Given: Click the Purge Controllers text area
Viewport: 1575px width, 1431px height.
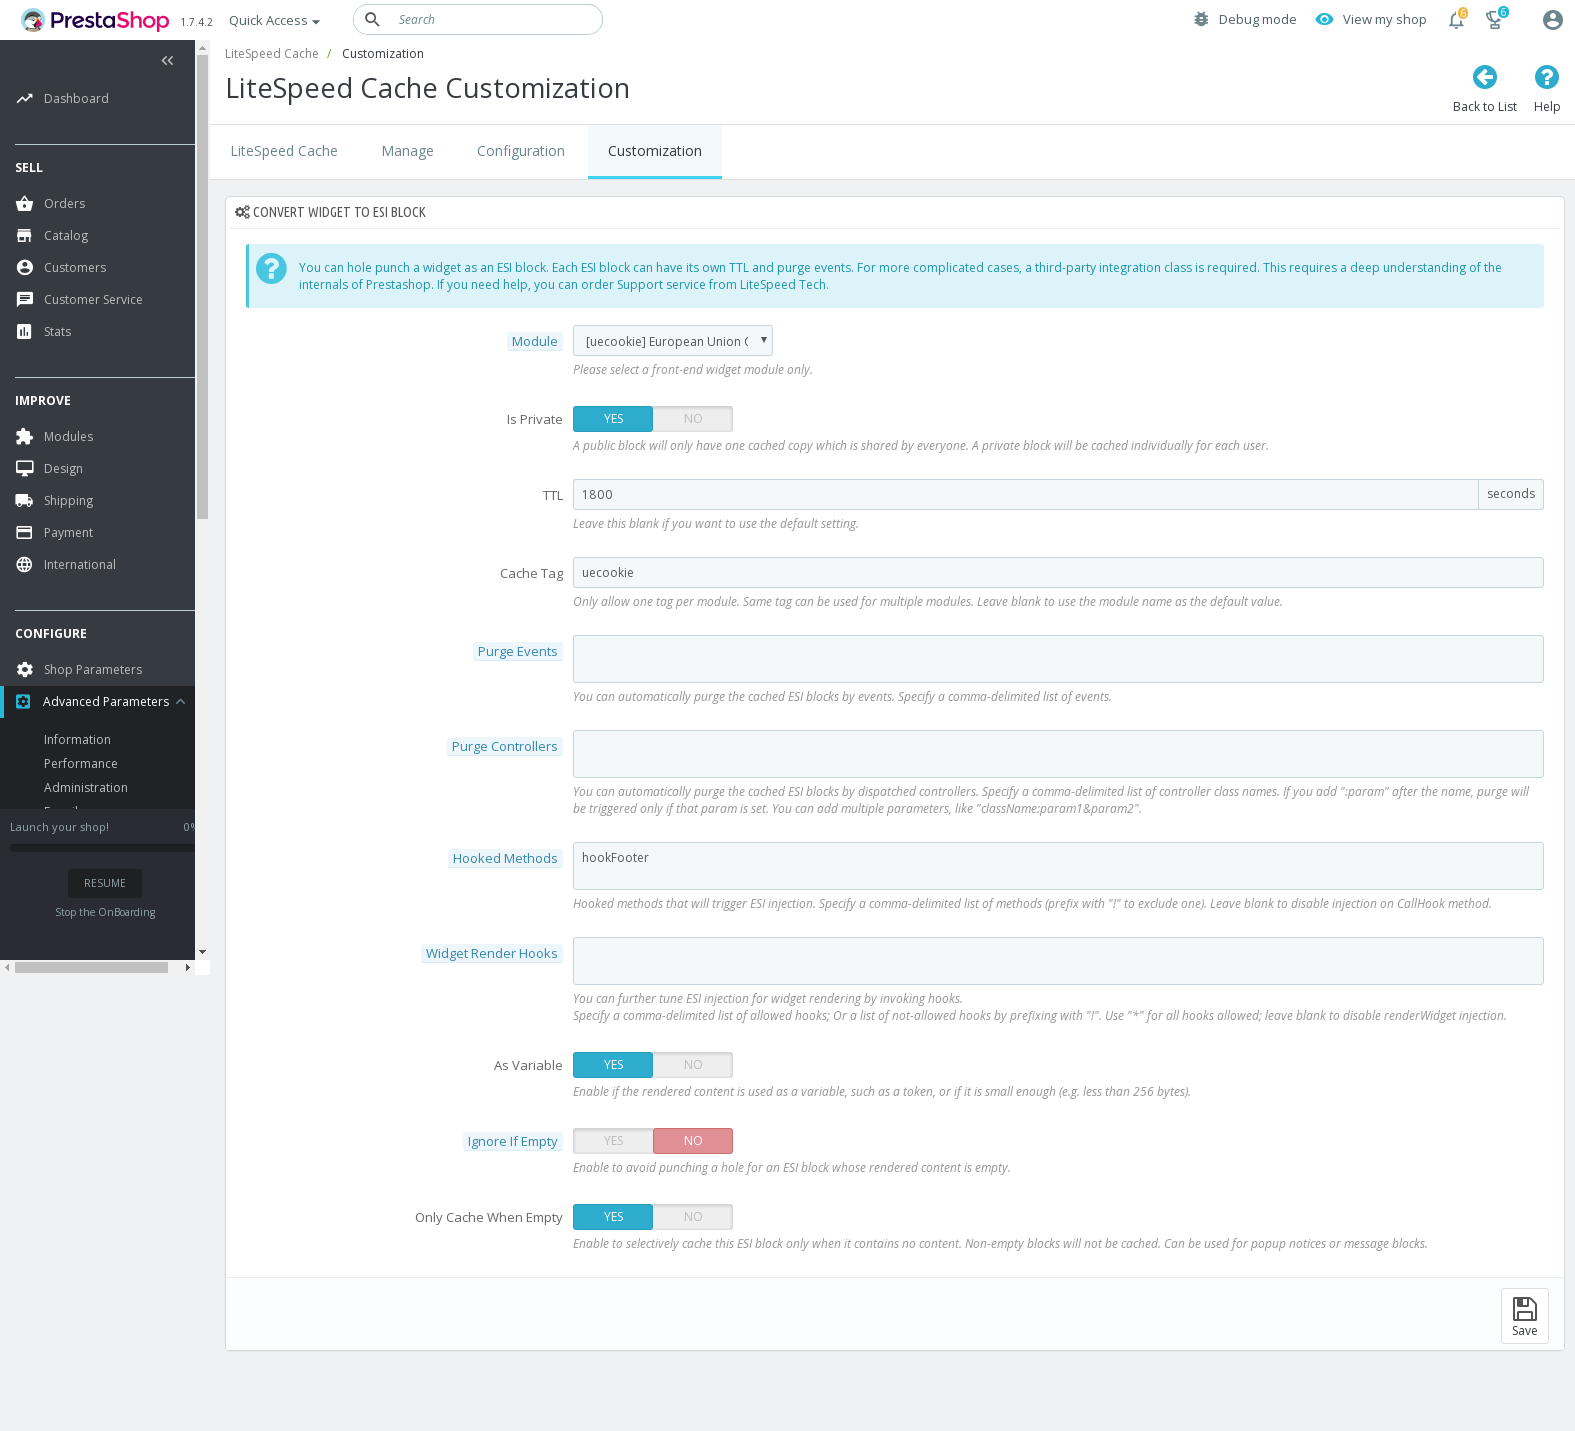Looking at the screenshot, I should [1058, 754].
